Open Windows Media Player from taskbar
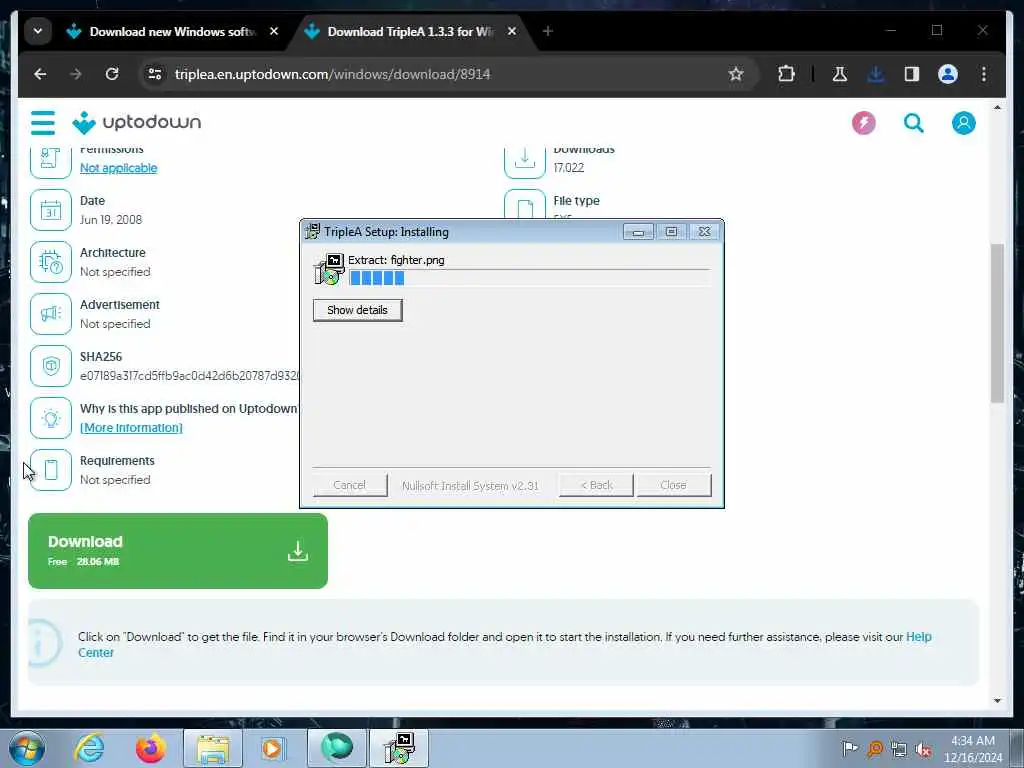Viewport: 1024px width, 768px height. pyautogui.click(x=272, y=748)
